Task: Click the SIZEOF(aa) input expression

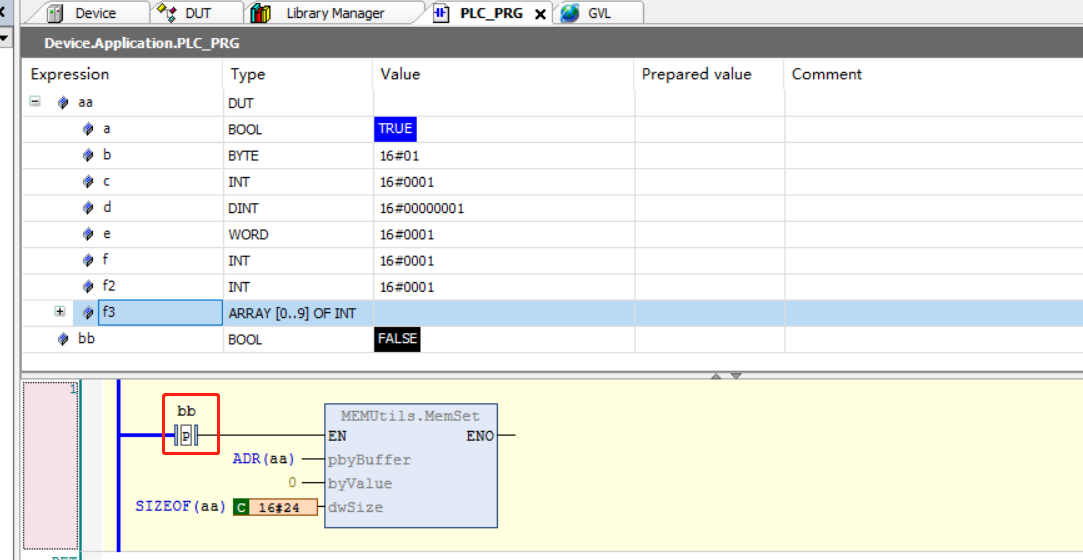Action: click(181, 506)
